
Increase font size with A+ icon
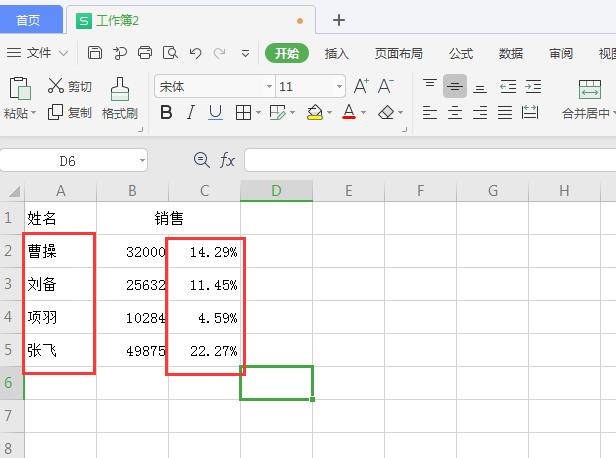pyautogui.click(x=361, y=87)
